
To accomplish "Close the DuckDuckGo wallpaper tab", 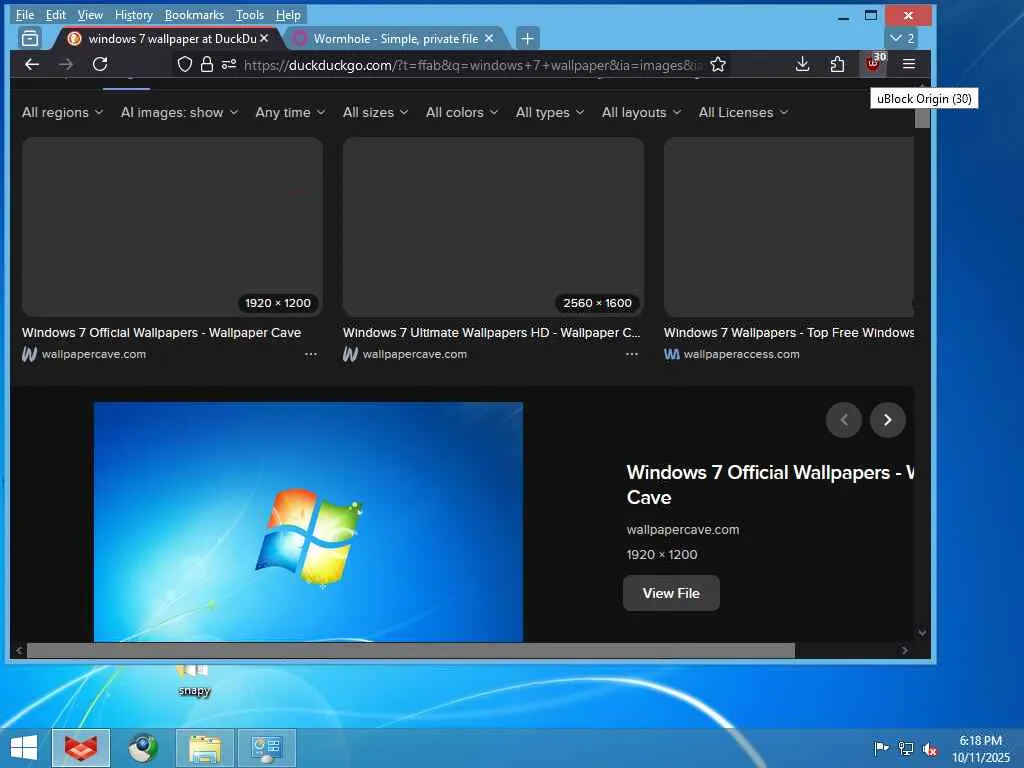I will pyautogui.click(x=264, y=39).
